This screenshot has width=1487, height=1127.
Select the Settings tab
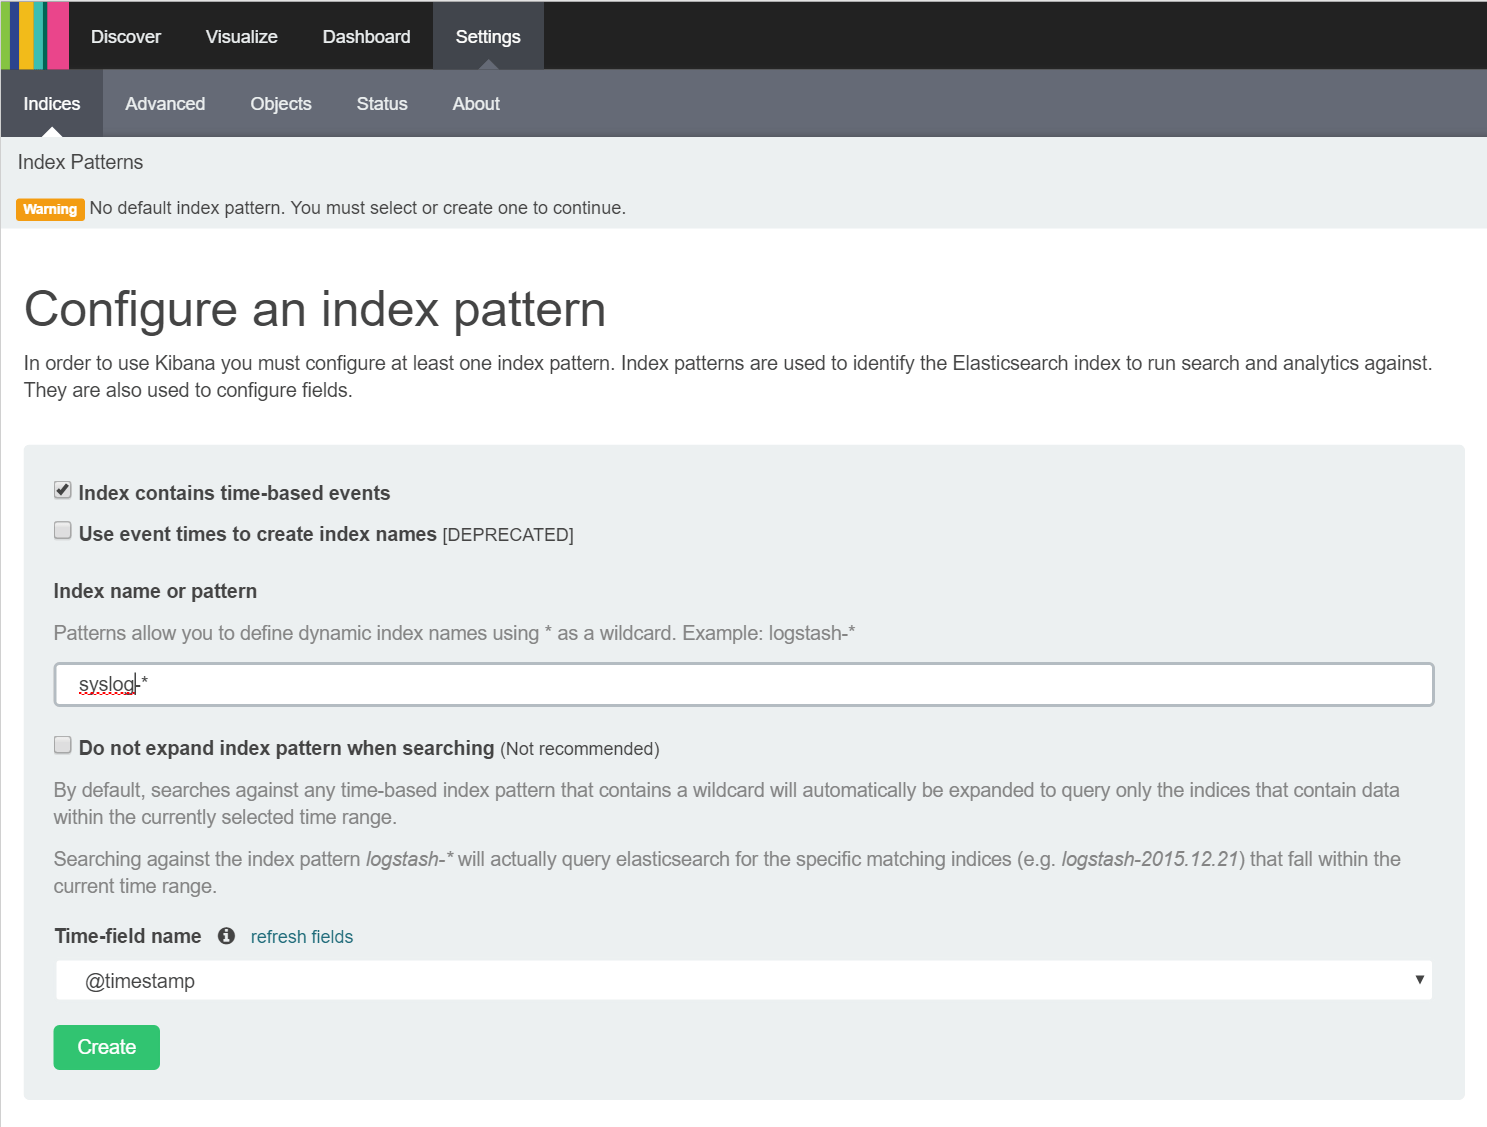488,37
